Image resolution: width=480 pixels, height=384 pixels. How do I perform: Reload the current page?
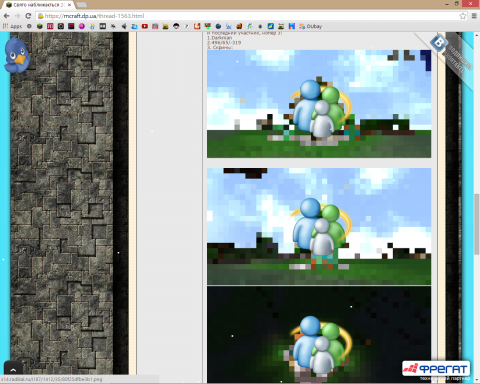(28, 16)
